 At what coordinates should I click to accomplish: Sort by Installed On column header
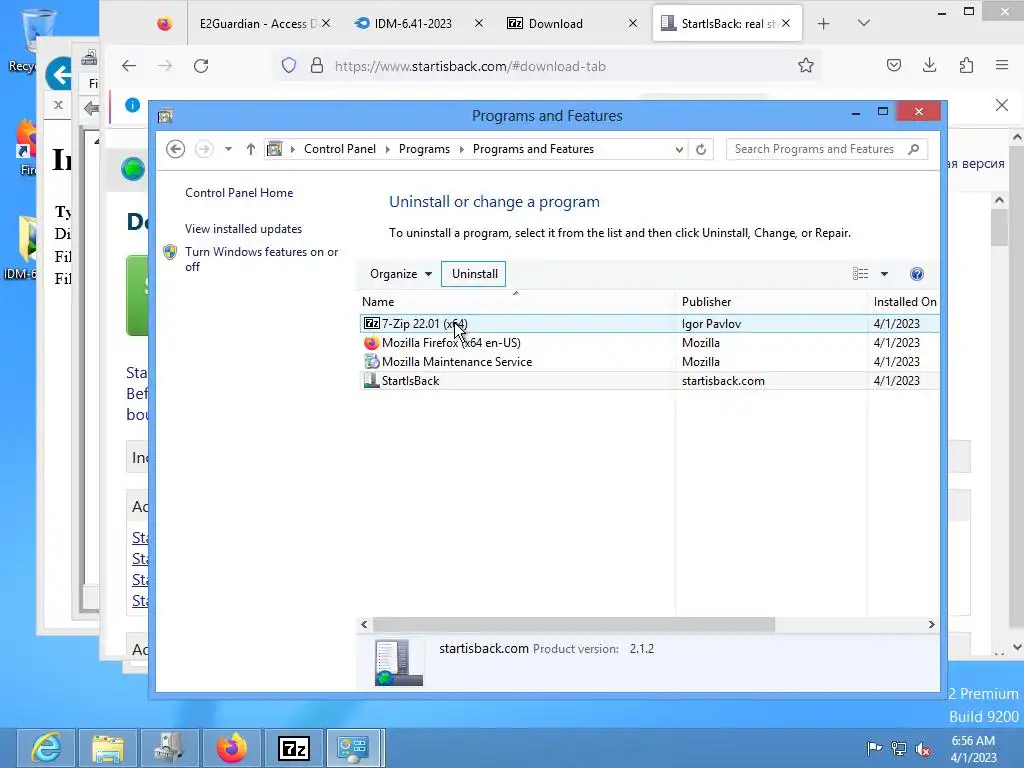click(x=904, y=302)
